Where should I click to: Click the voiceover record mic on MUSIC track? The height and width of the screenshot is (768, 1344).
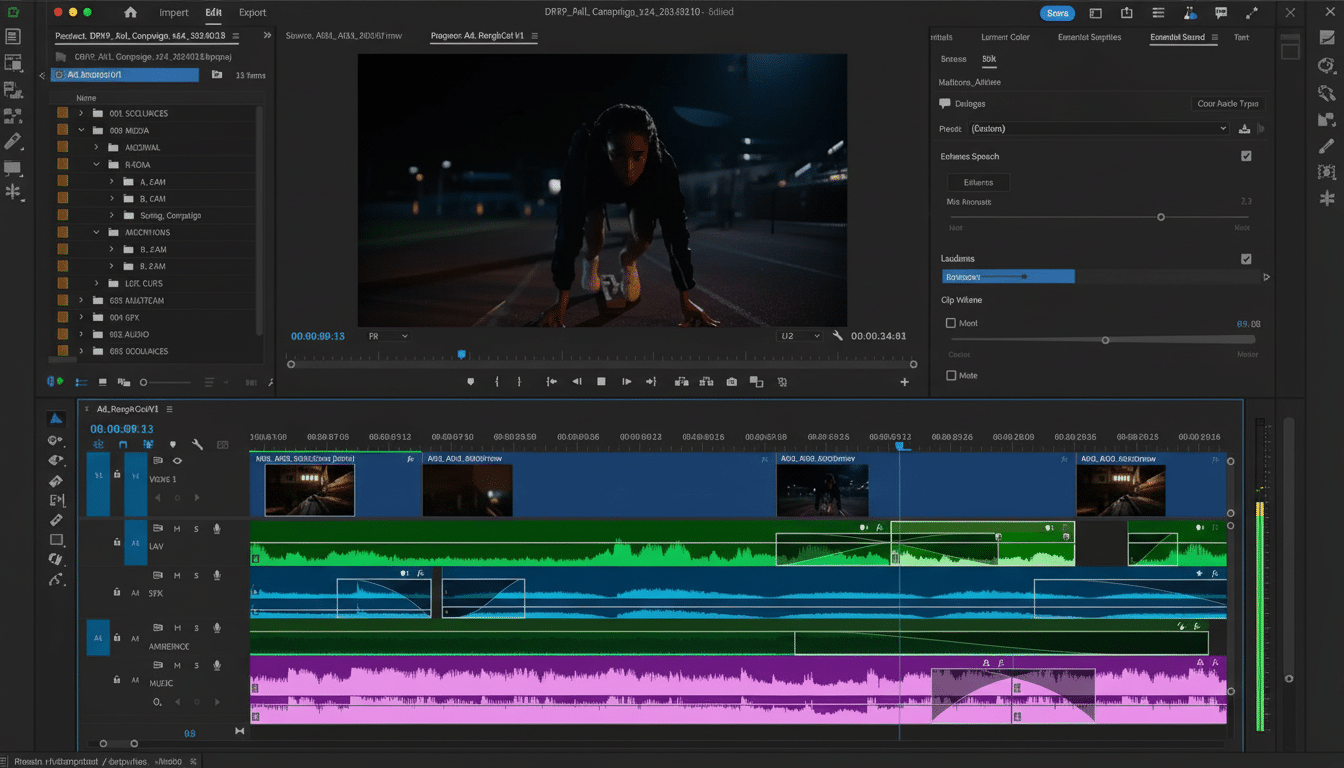217,665
